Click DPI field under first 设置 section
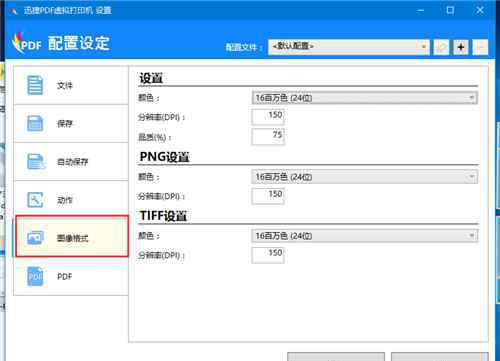 click(x=268, y=117)
